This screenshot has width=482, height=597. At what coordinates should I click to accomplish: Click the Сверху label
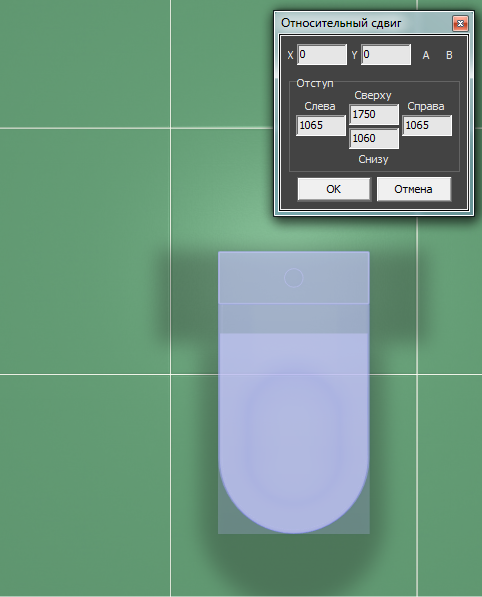(373, 95)
